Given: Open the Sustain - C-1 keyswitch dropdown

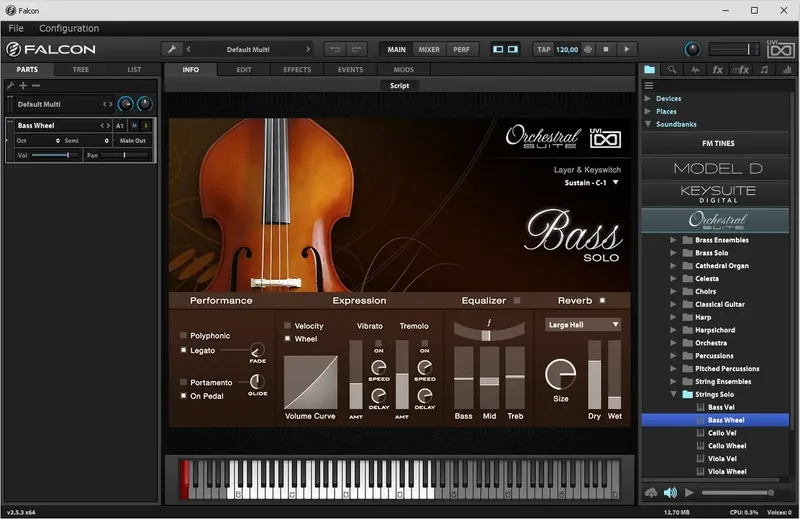Looking at the screenshot, I should [591, 183].
